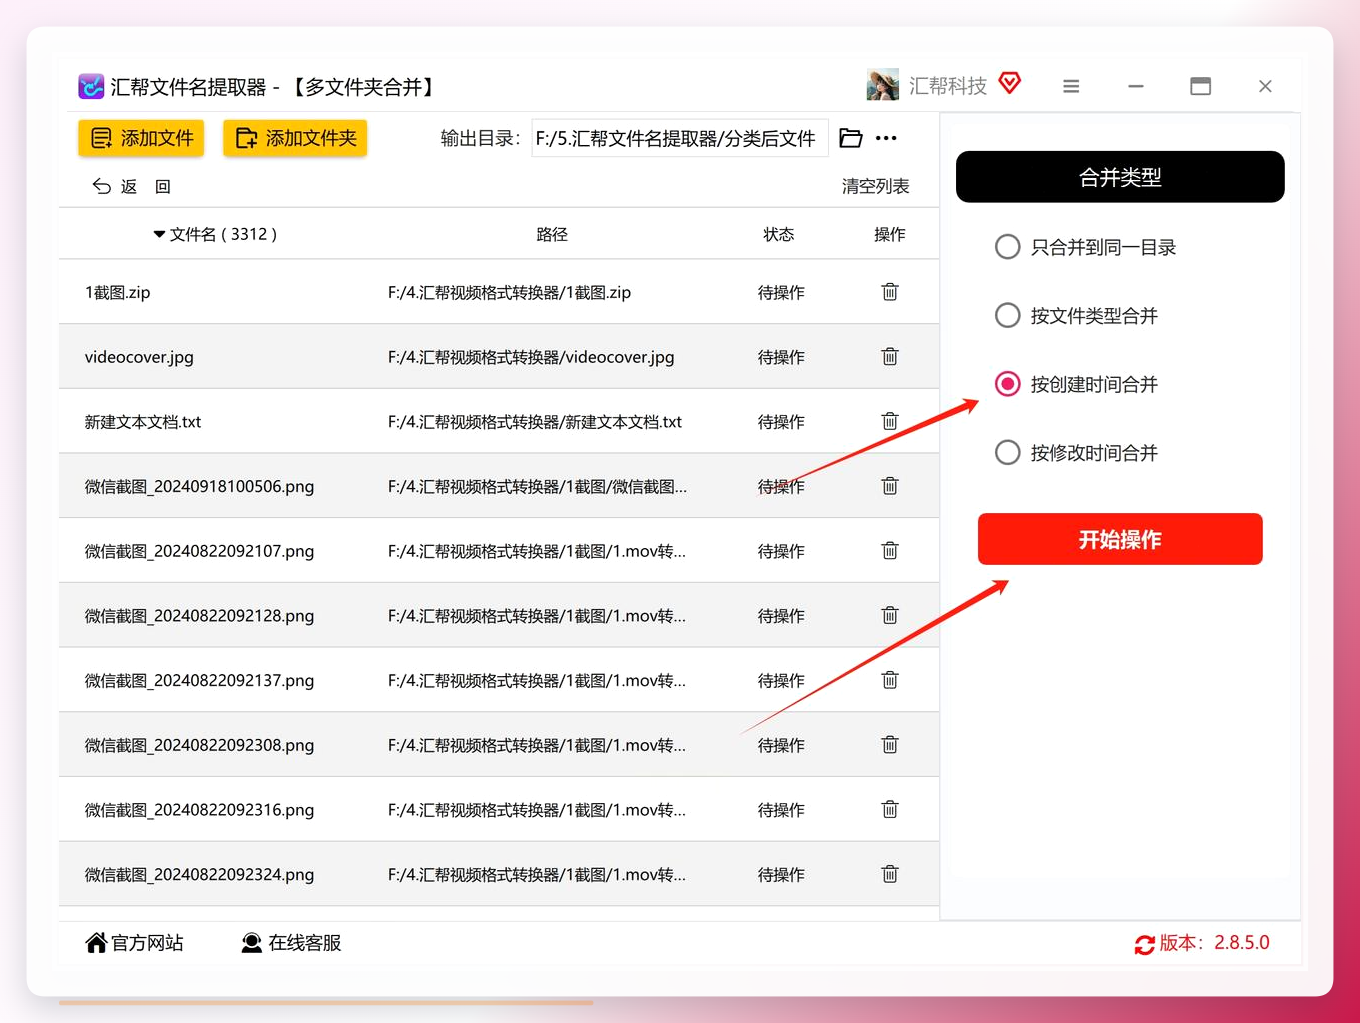Click the version refresh icon
This screenshot has width=1360, height=1023.
pyautogui.click(x=1145, y=944)
